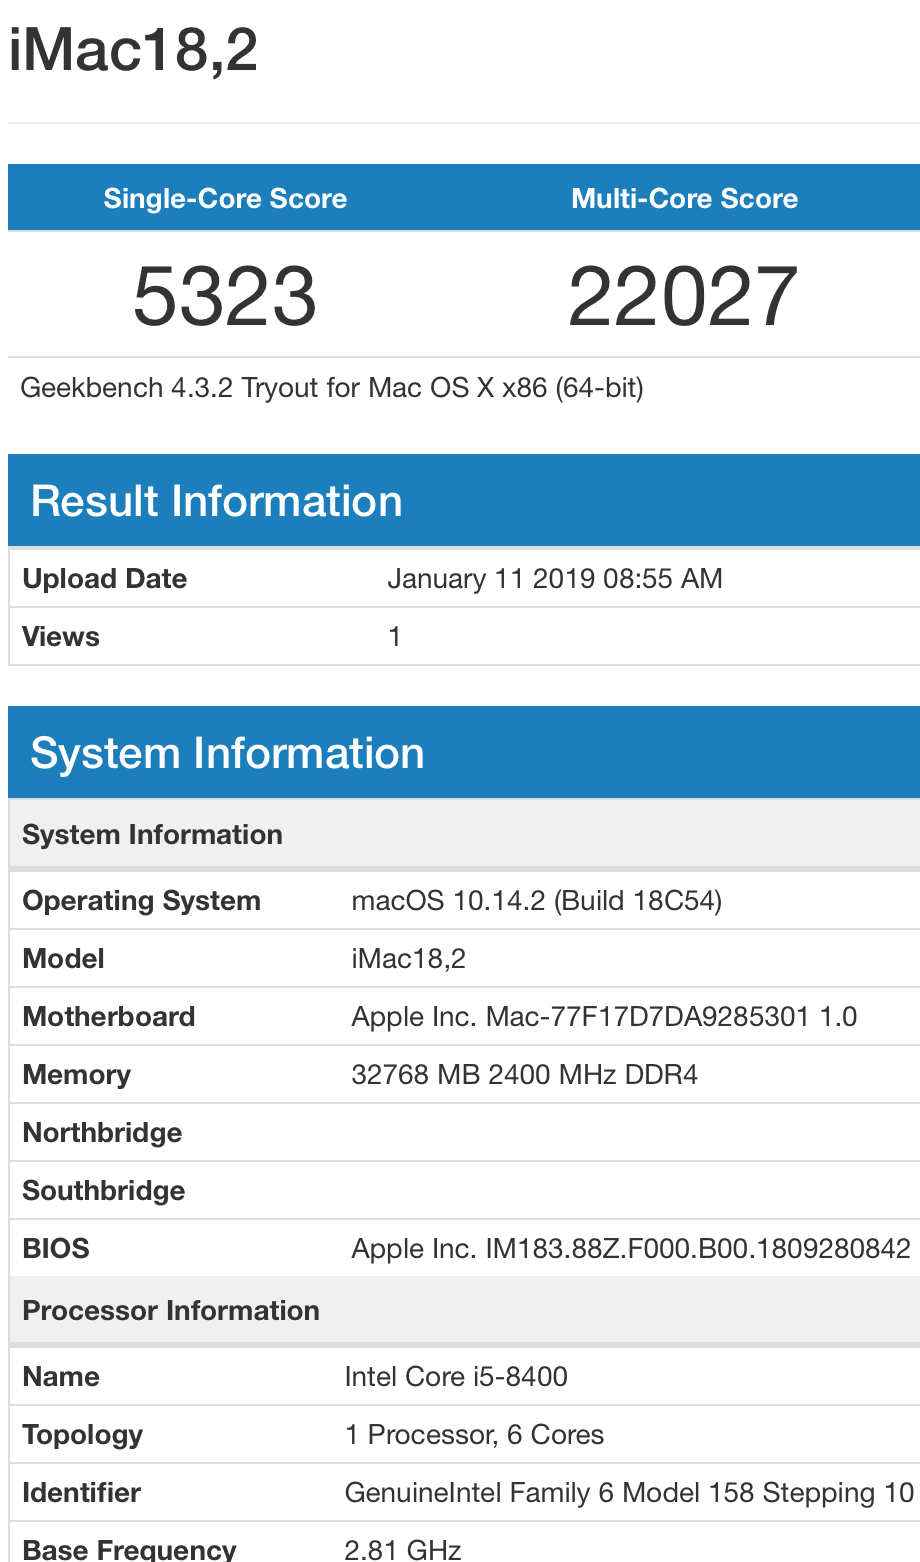The height and width of the screenshot is (1562, 920).
Task: Click the processor name Intel Core i5-8400
Action: pyautogui.click(x=456, y=1377)
